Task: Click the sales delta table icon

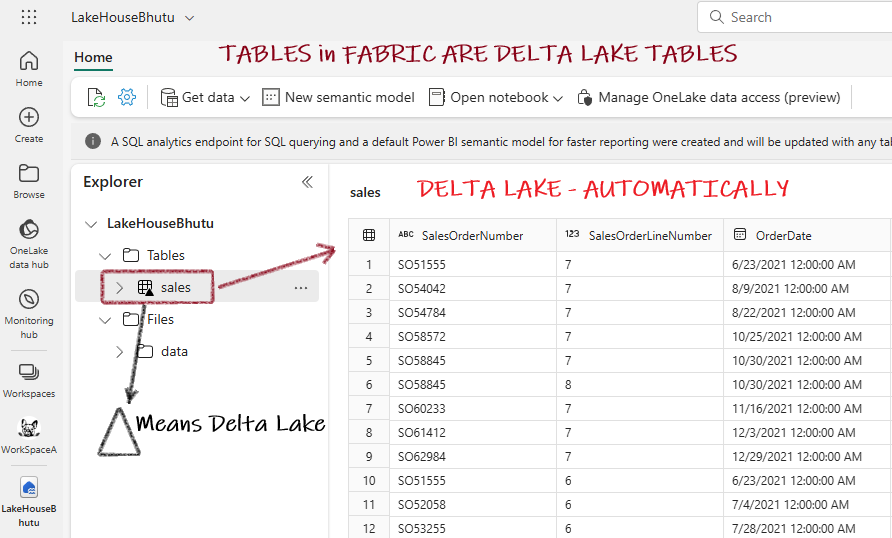Action: click(146, 288)
